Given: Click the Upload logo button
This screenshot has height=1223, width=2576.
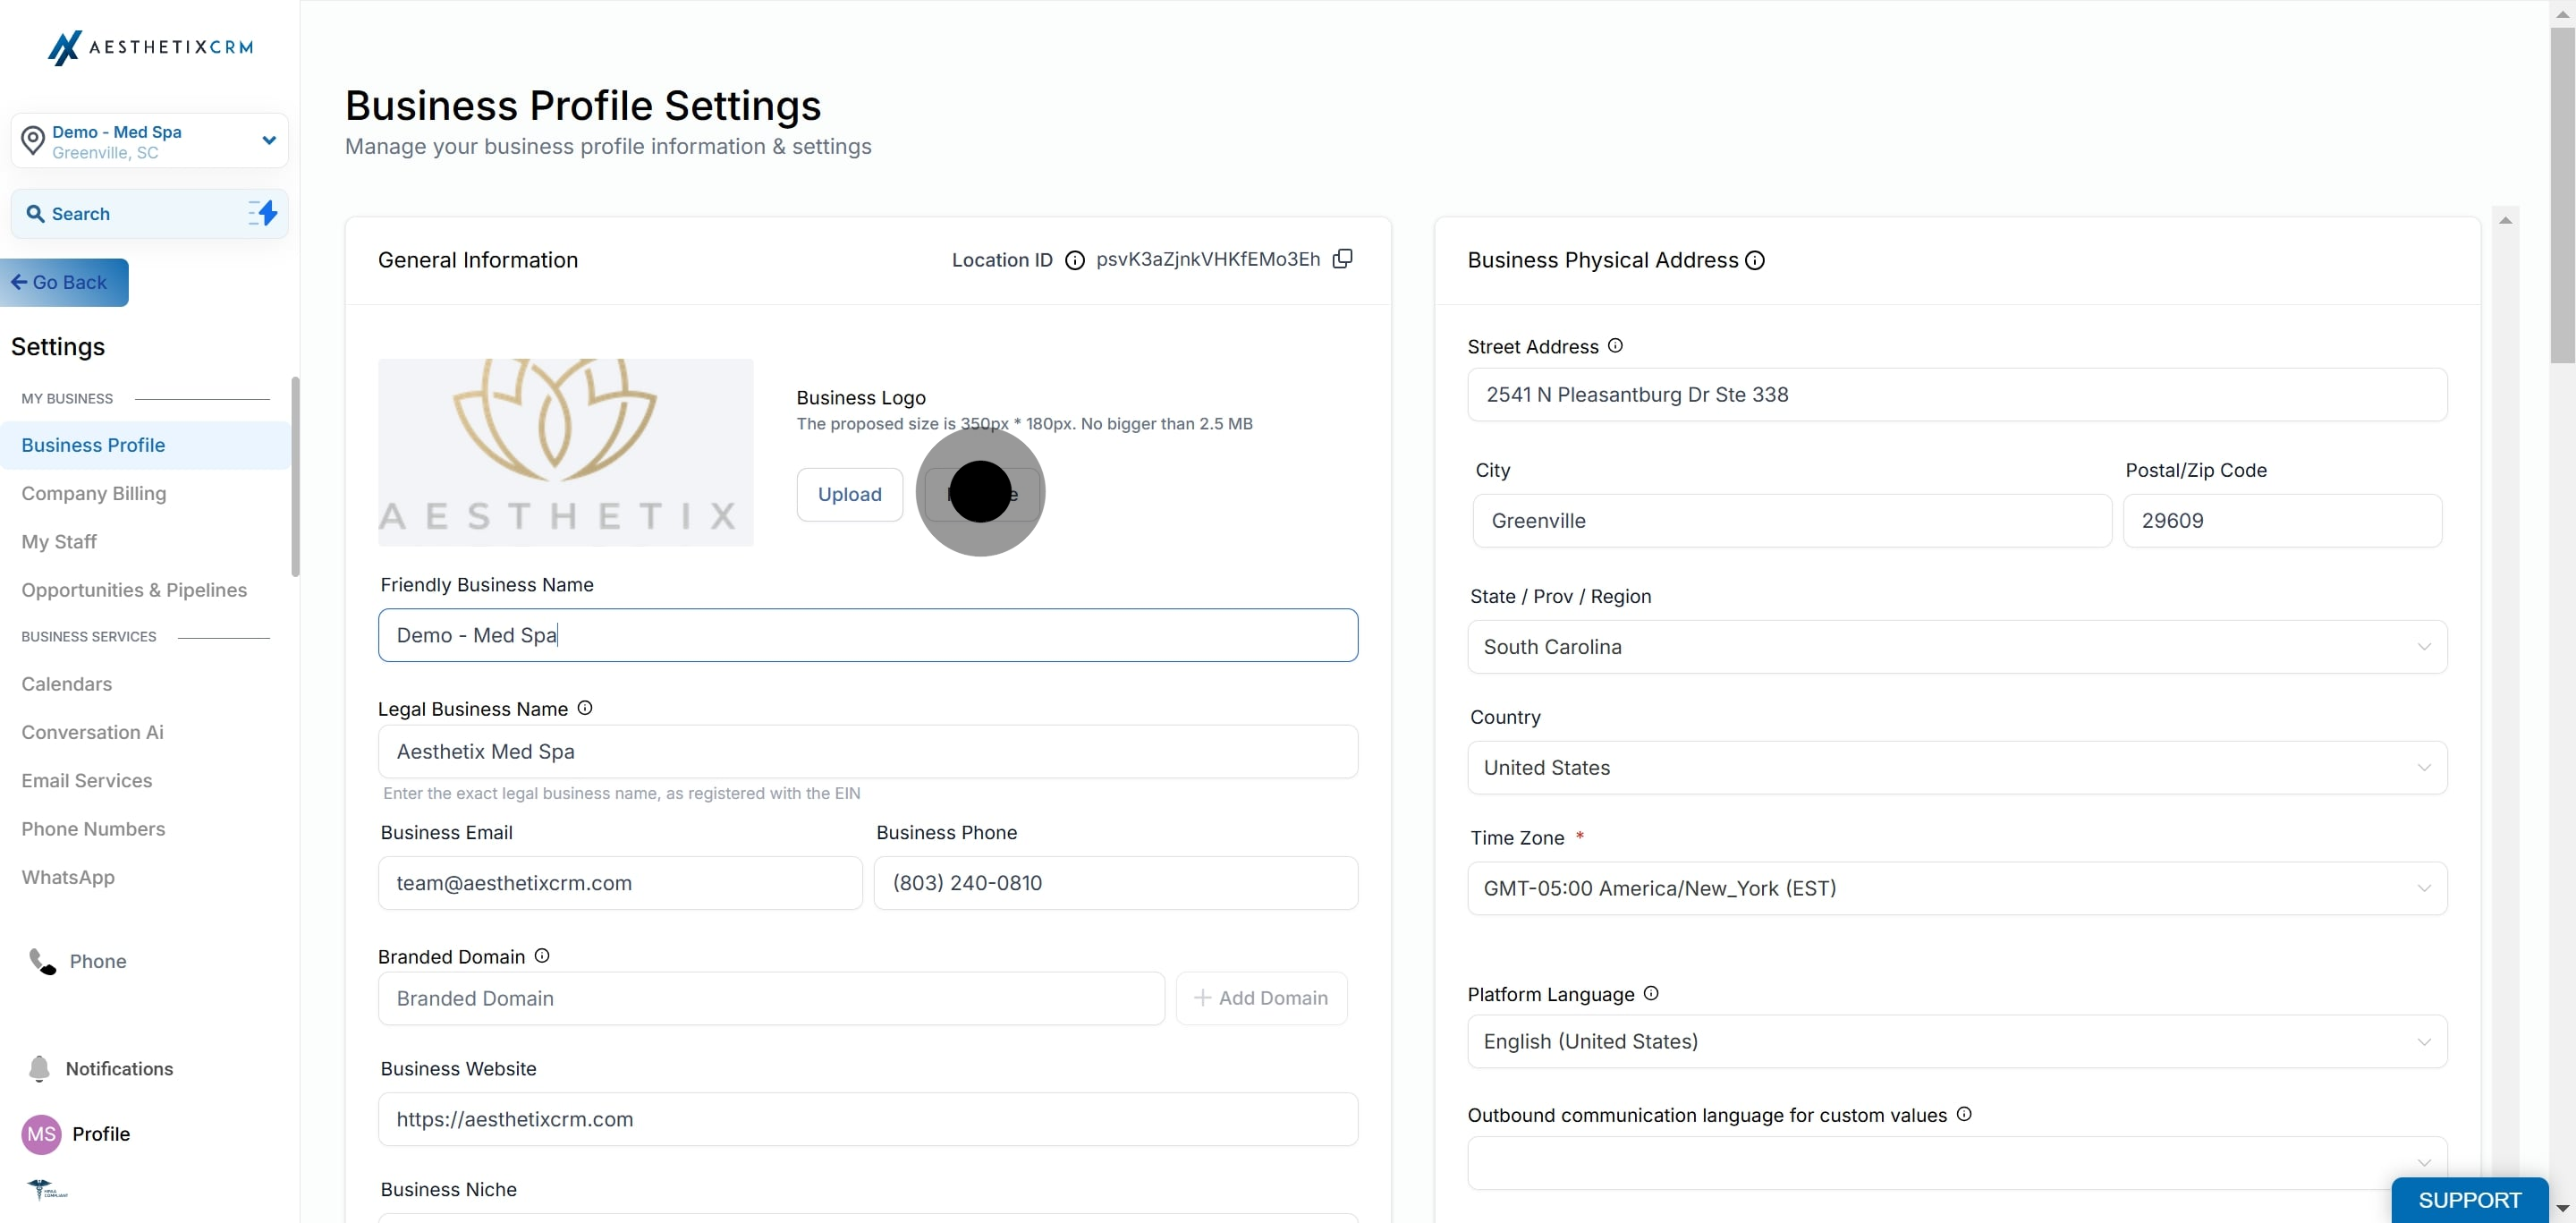Looking at the screenshot, I should tap(849, 494).
